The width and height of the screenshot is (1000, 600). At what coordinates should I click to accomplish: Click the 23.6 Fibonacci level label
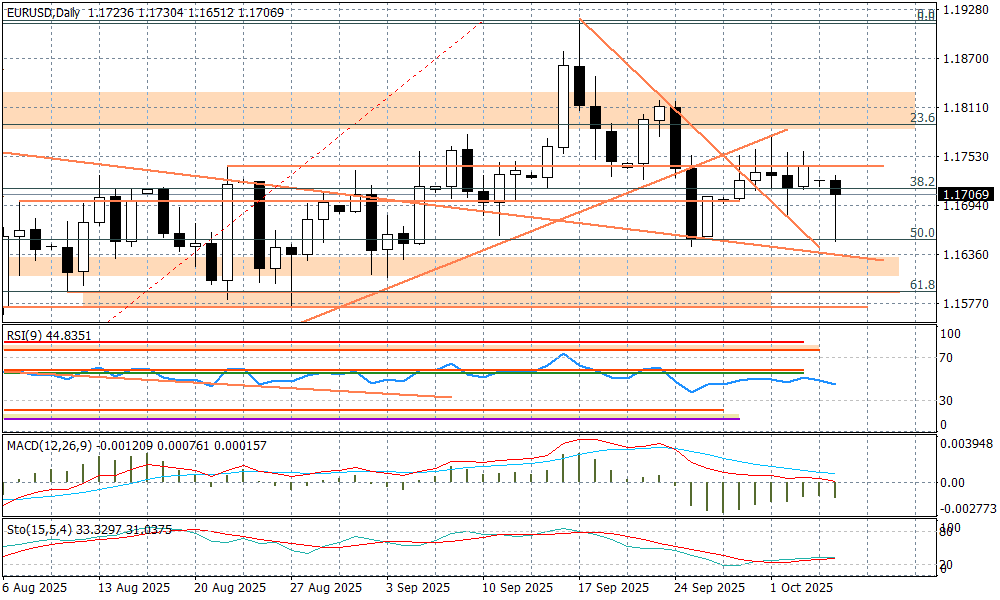(x=922, y=118)
